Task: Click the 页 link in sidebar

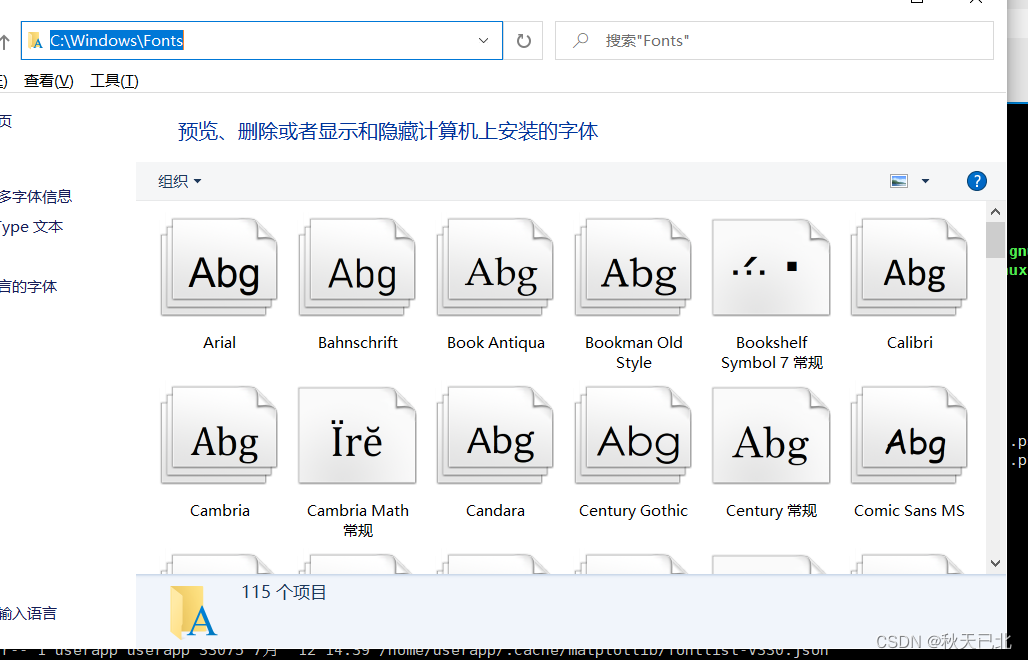Action: click(6, 121)
